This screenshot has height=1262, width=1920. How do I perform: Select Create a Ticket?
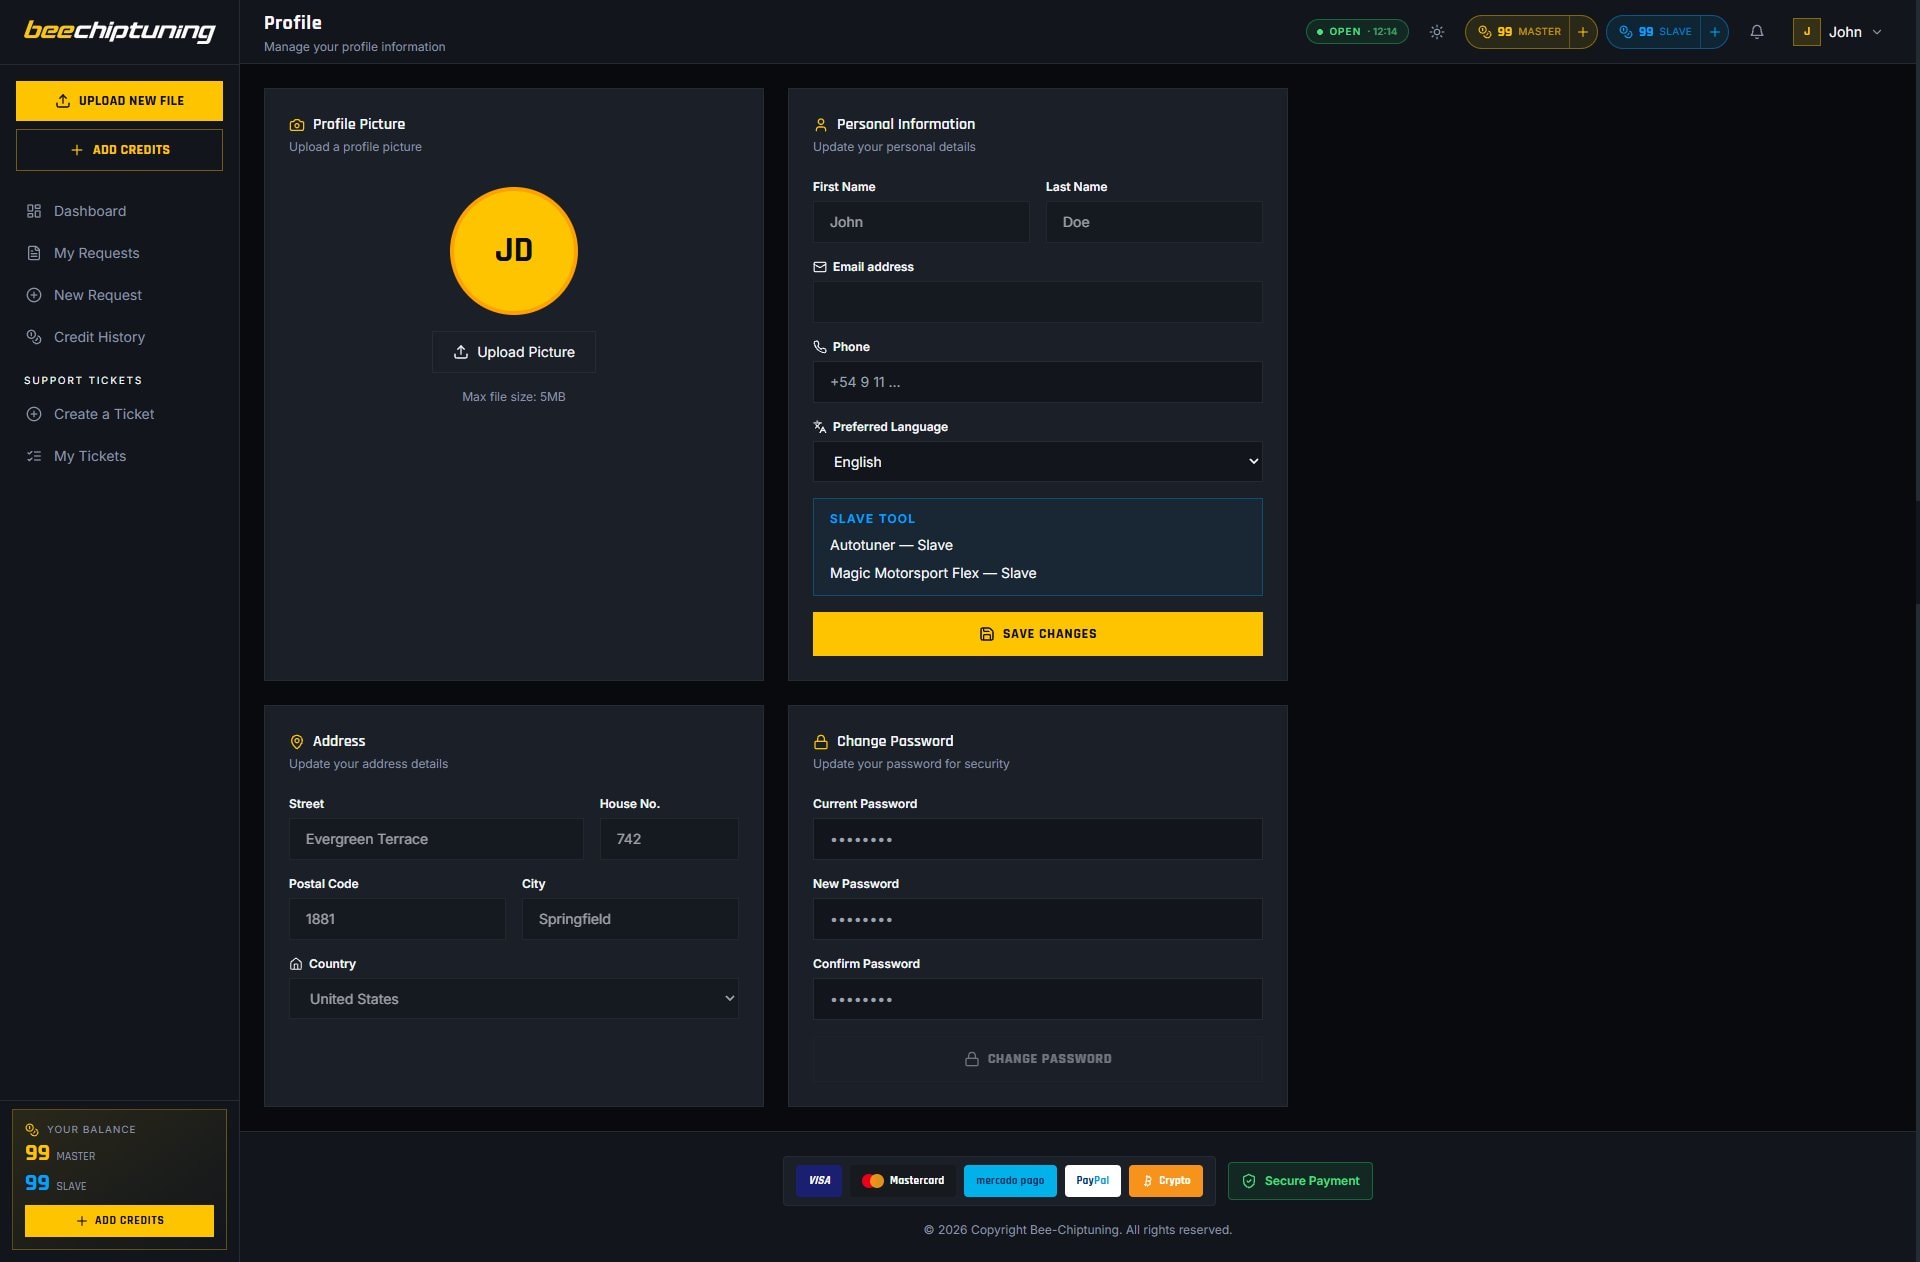pyautogui.click(x=119, y=414)
